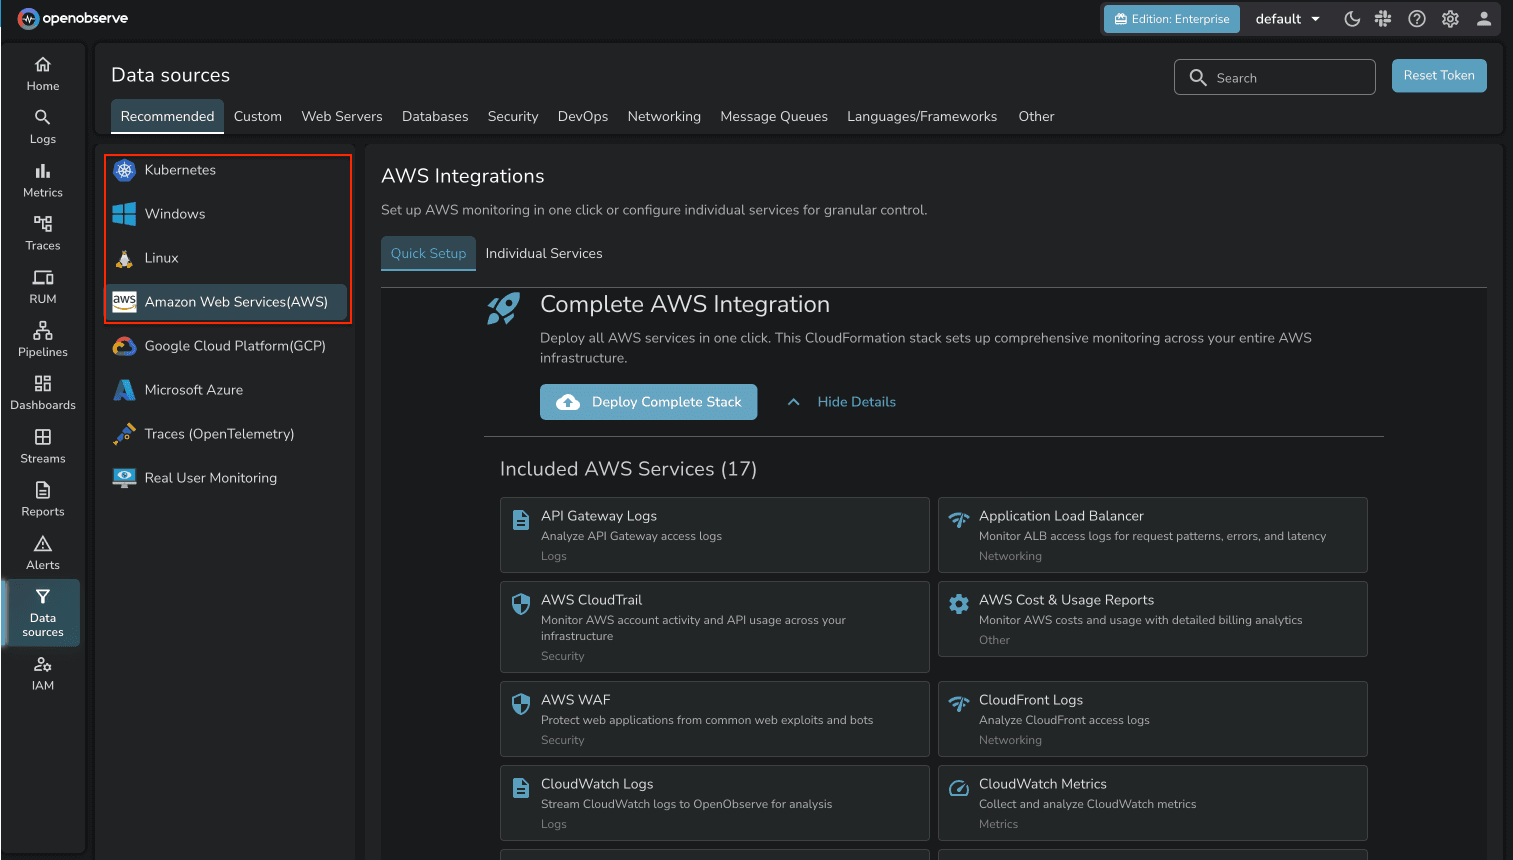Screen dimensions: 1513x860
Task: Switch to the Individual Services tab
Action: [x=544, y=253]
